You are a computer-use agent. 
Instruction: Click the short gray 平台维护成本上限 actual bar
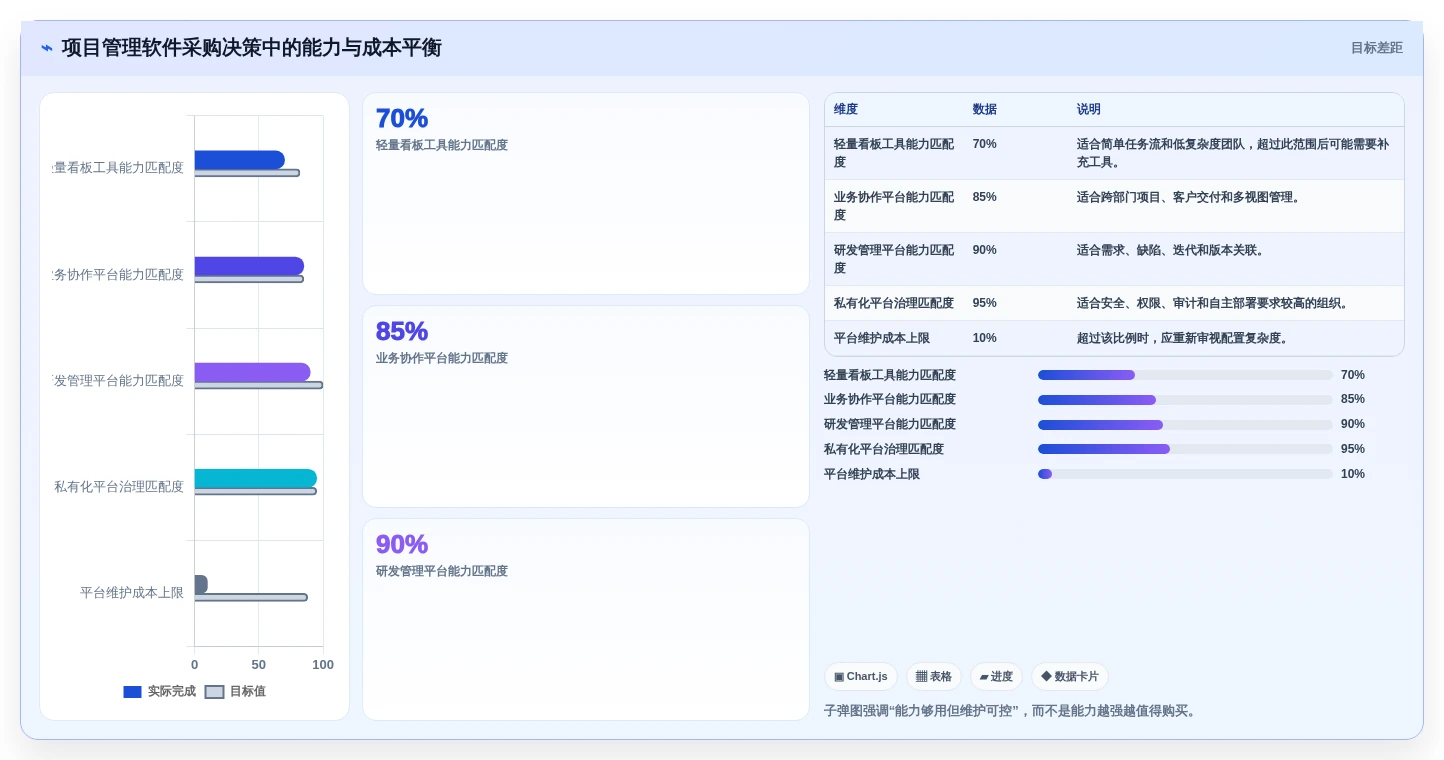201,584
